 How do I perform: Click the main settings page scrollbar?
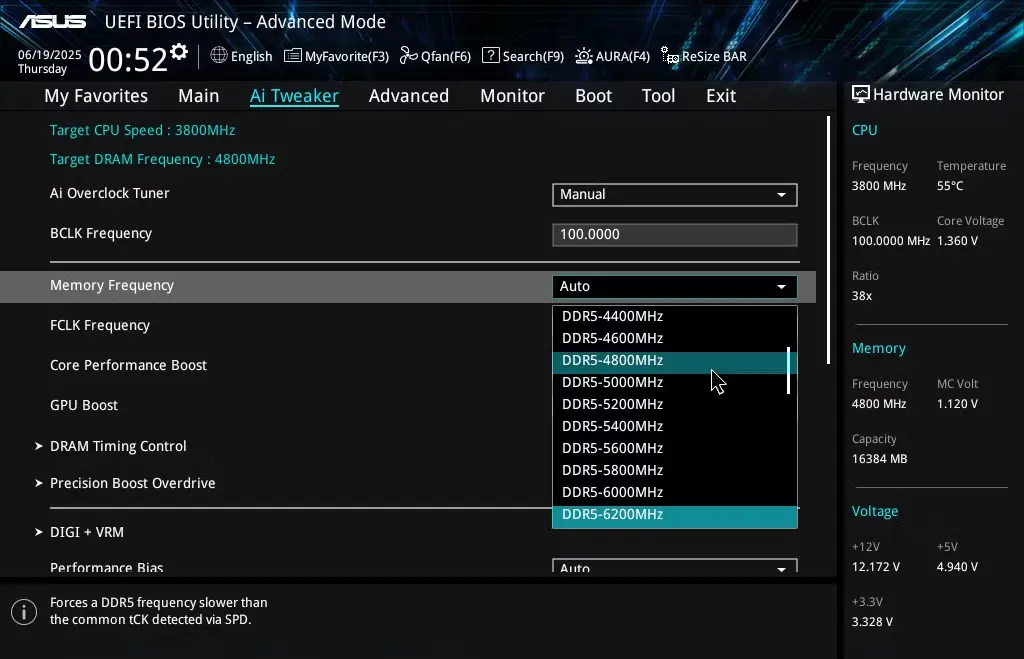click(828, 240)
